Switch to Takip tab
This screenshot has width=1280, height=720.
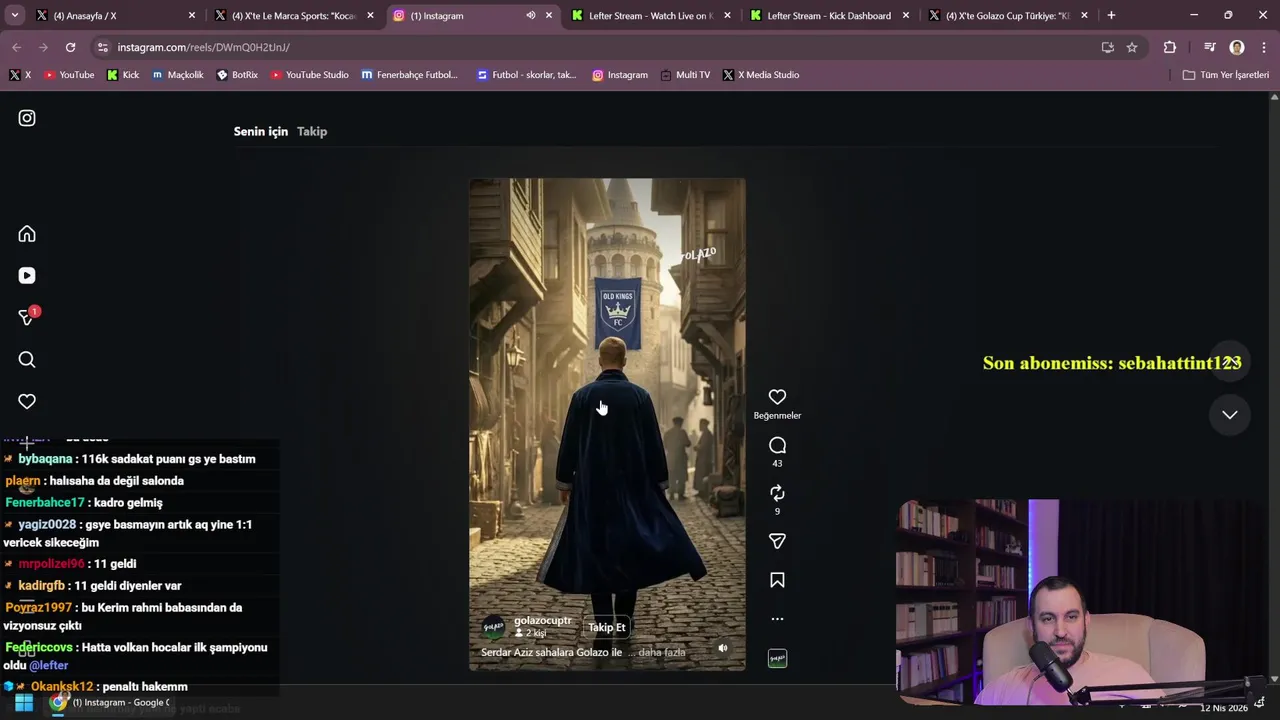click(x=312, y=131)
